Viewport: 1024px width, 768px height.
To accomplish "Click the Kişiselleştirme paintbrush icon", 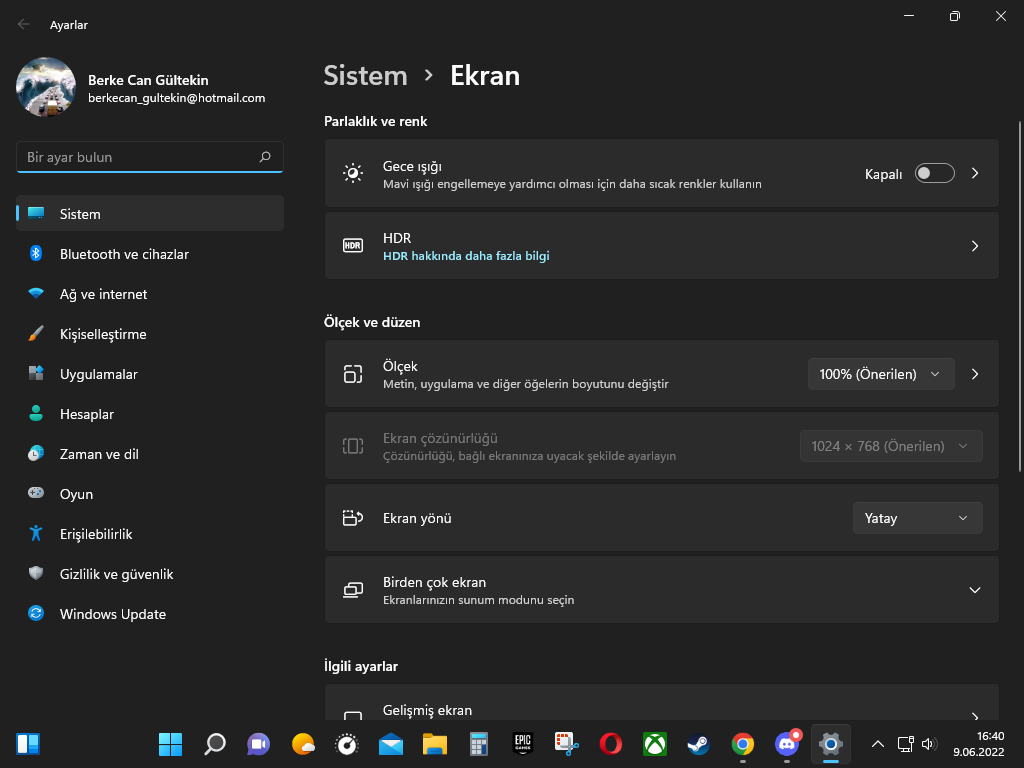I will 36,334.
